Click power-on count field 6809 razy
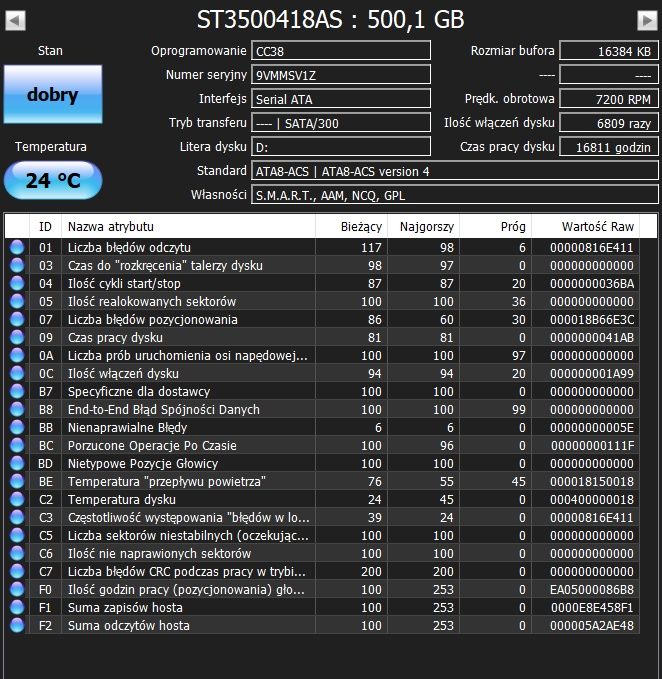Viewport: 662px width, 679px height. click(609, 123)
